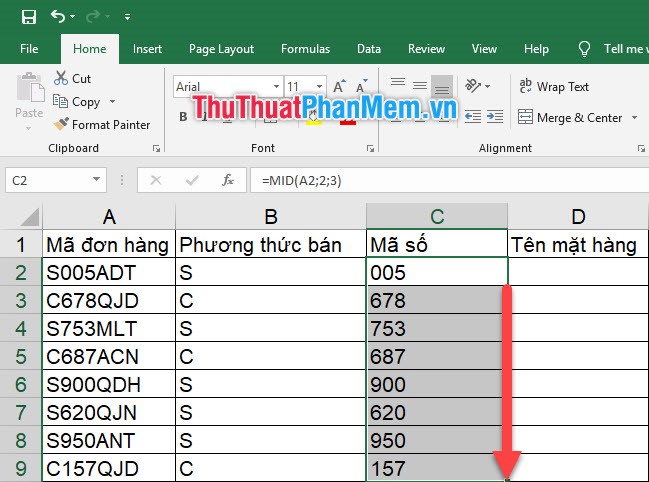Open the Font settings dialog launcher

click(x=370, y=149)
